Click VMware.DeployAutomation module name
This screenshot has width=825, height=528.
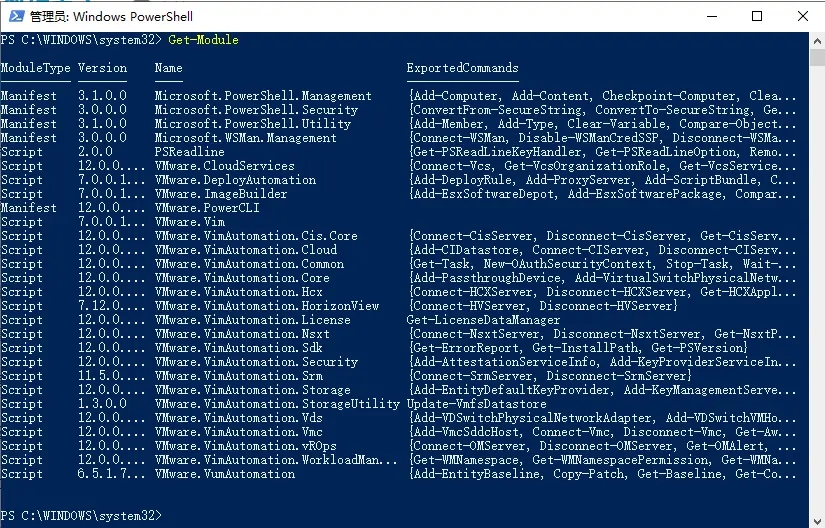(x=235, y=180)
